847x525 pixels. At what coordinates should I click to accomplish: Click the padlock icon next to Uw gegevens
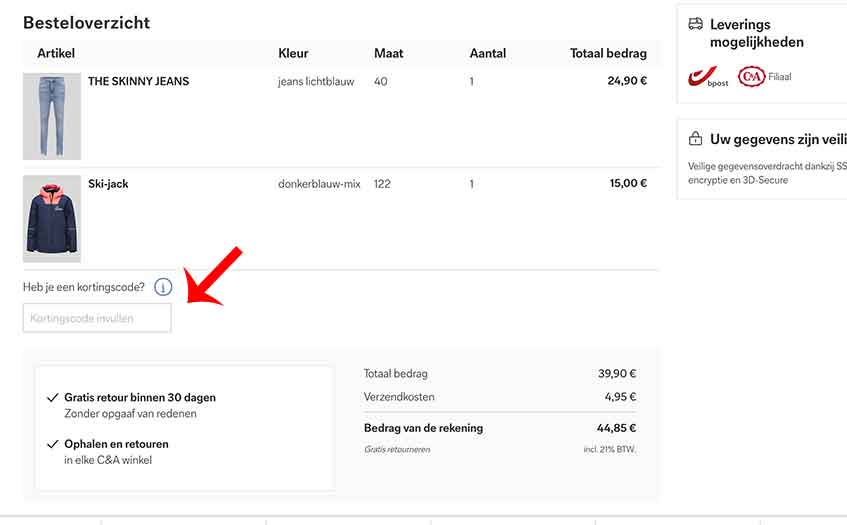[695, 139]
